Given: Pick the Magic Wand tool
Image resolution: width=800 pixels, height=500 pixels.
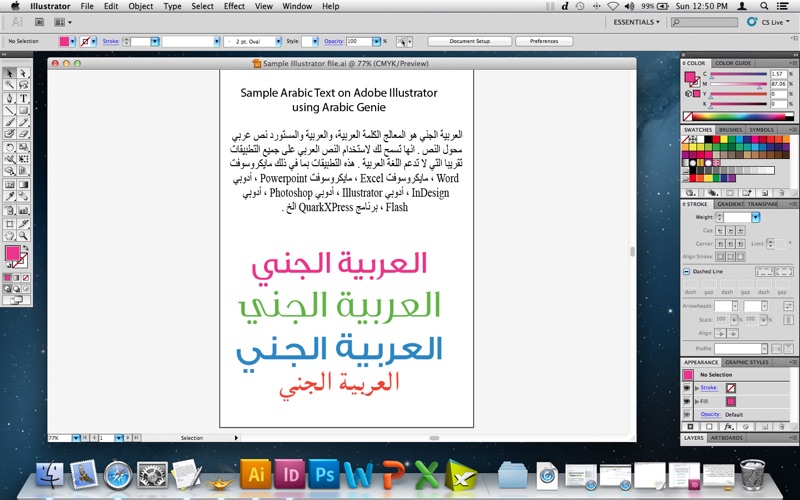Looking at the screenshot, I should coord(9,85).
